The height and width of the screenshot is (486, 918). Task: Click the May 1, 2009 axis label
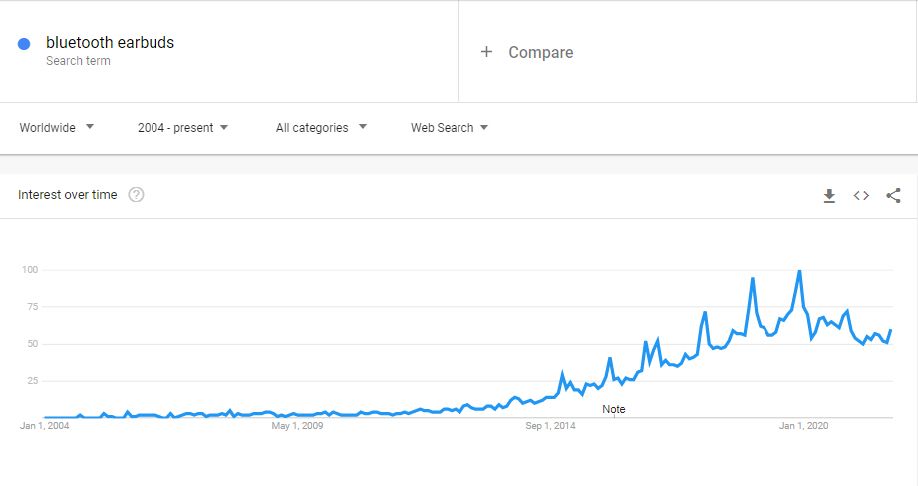click(x=297, y=426)
